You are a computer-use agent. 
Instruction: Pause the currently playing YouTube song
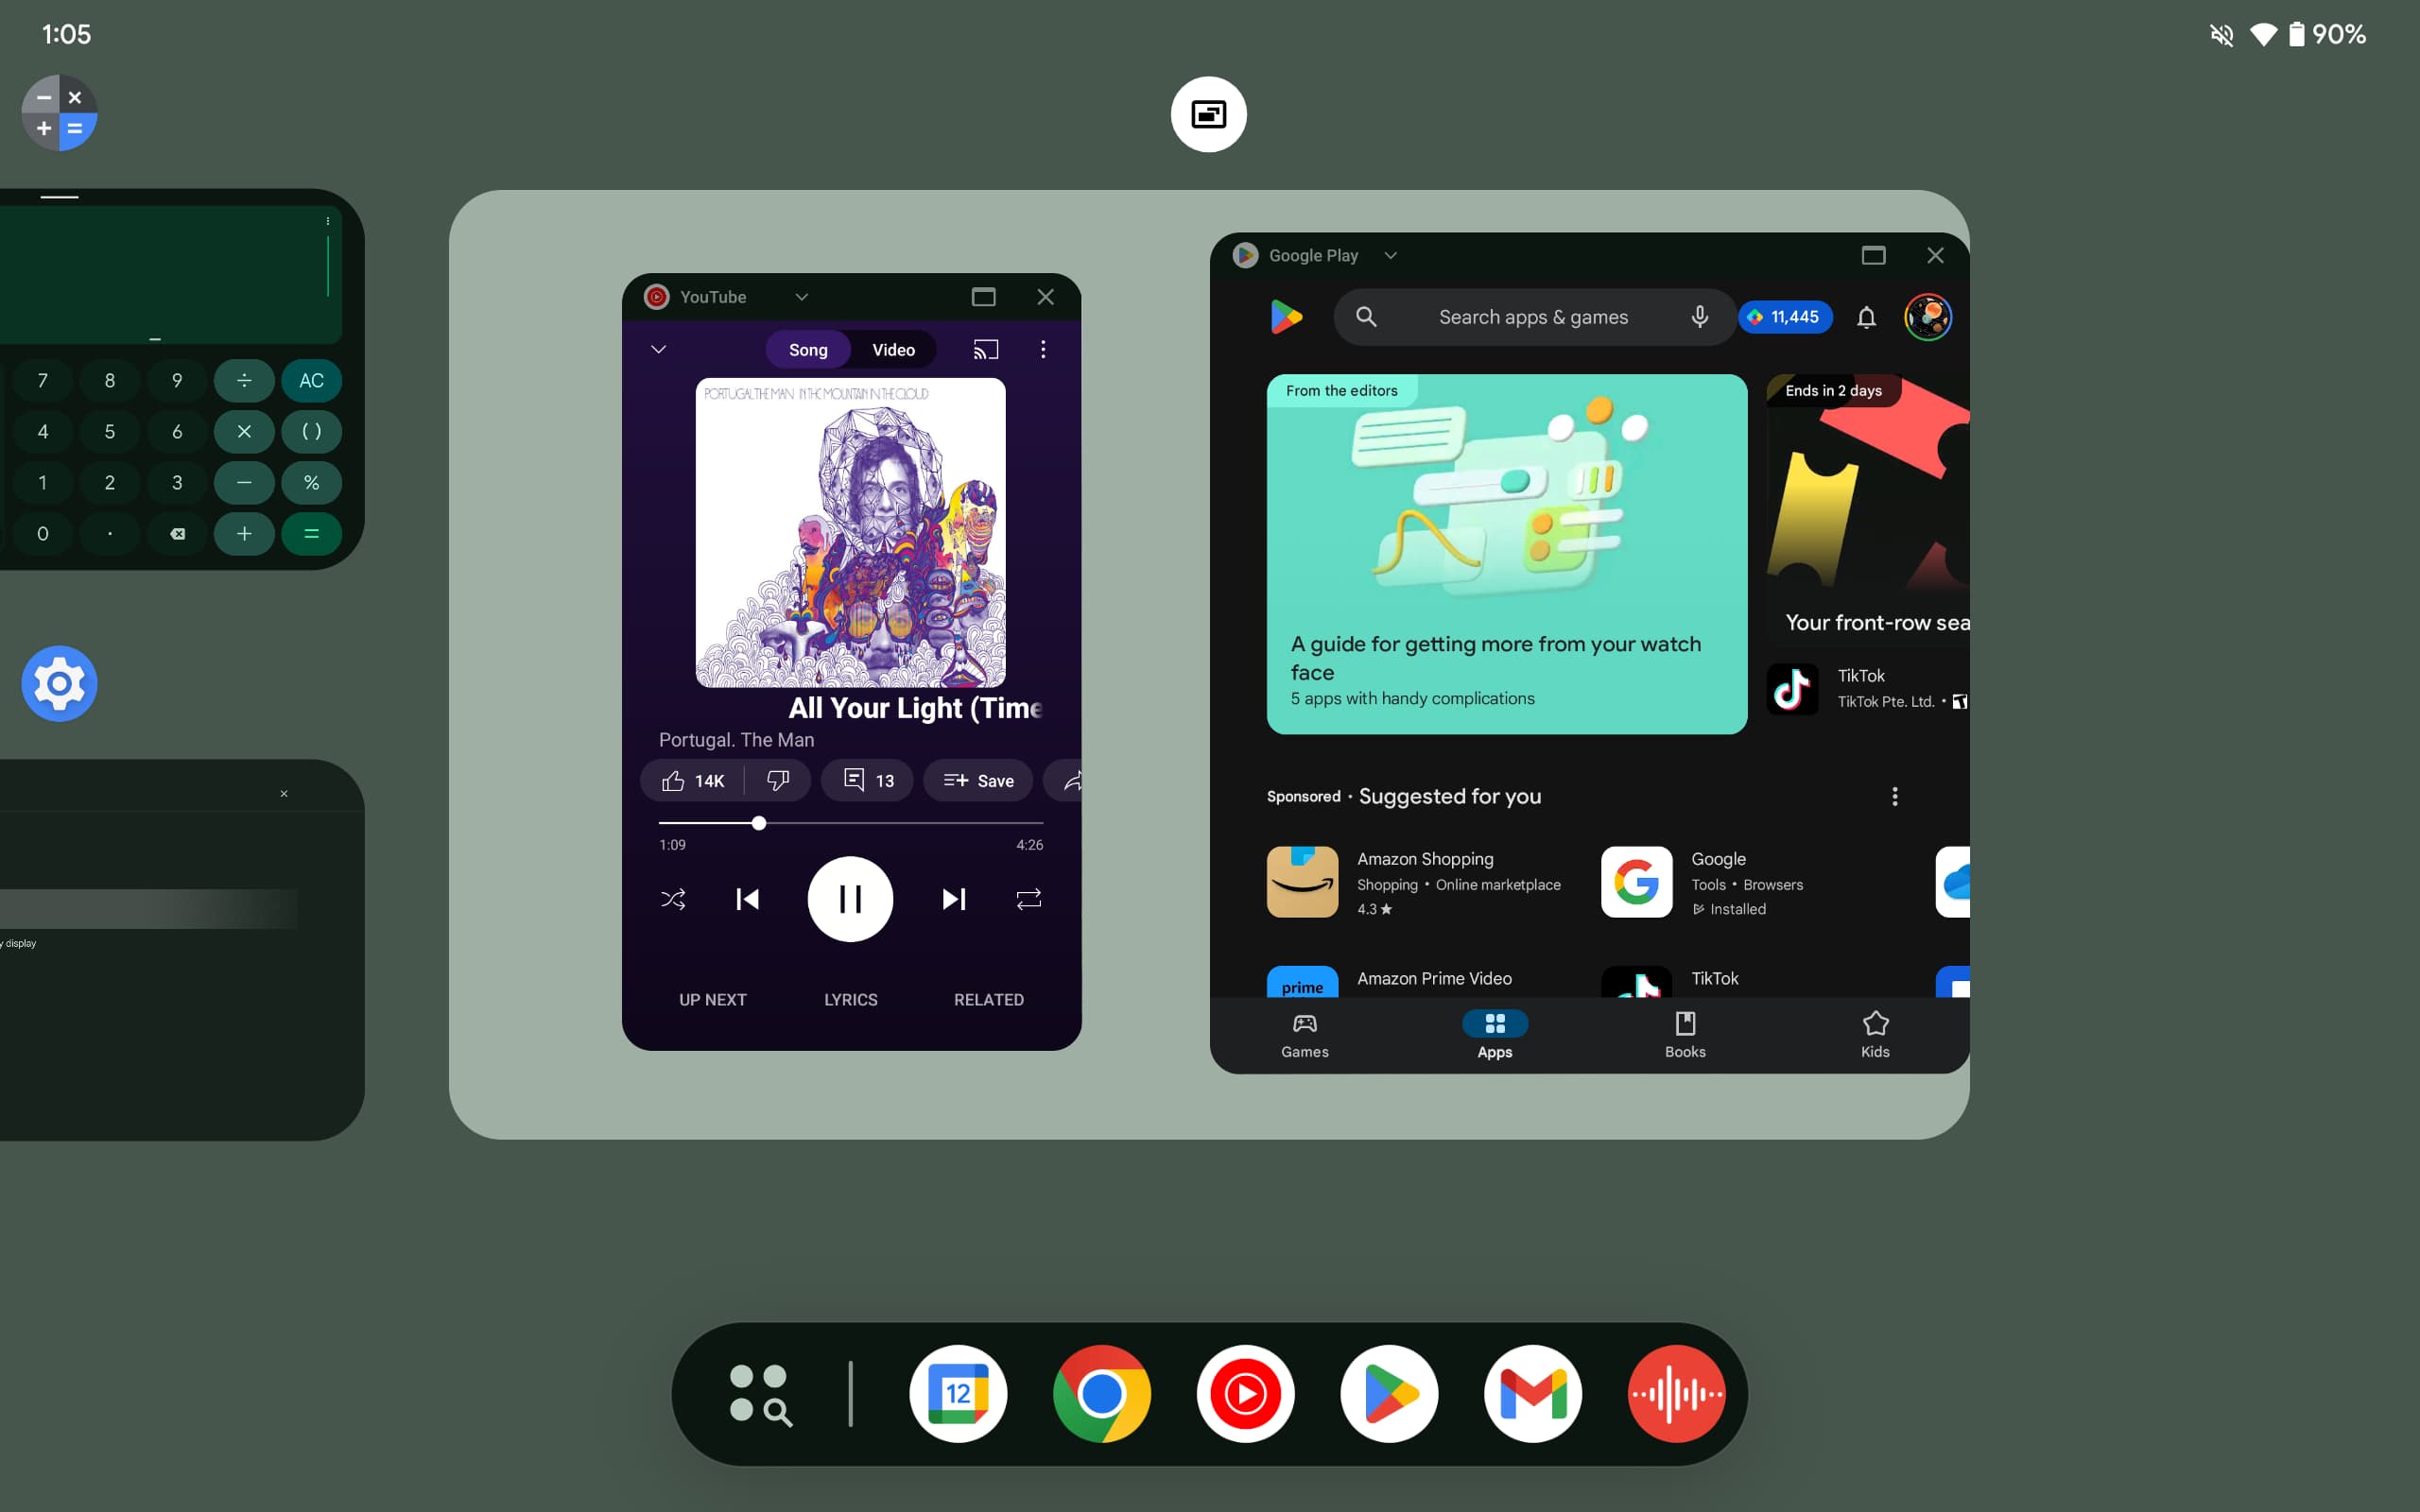point(850,899)
